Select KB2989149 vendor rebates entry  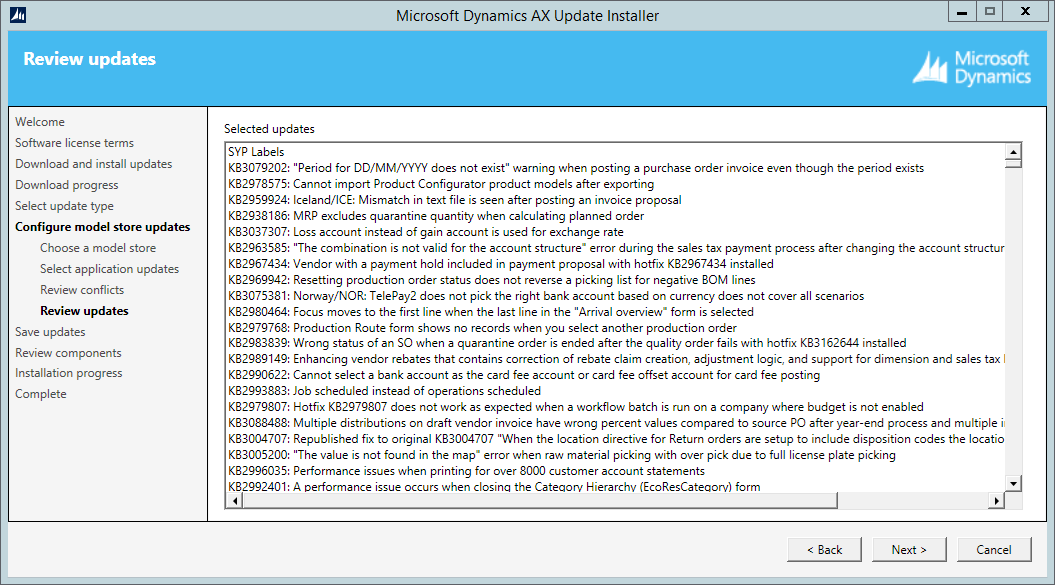coord(616,359)
